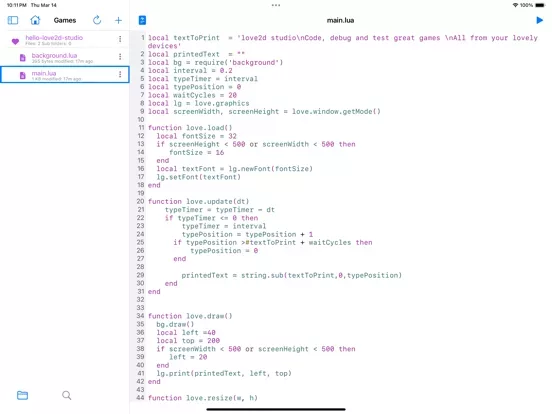
Task: Click the line 'local interval = 0.2'
Action: click(190, 70)
